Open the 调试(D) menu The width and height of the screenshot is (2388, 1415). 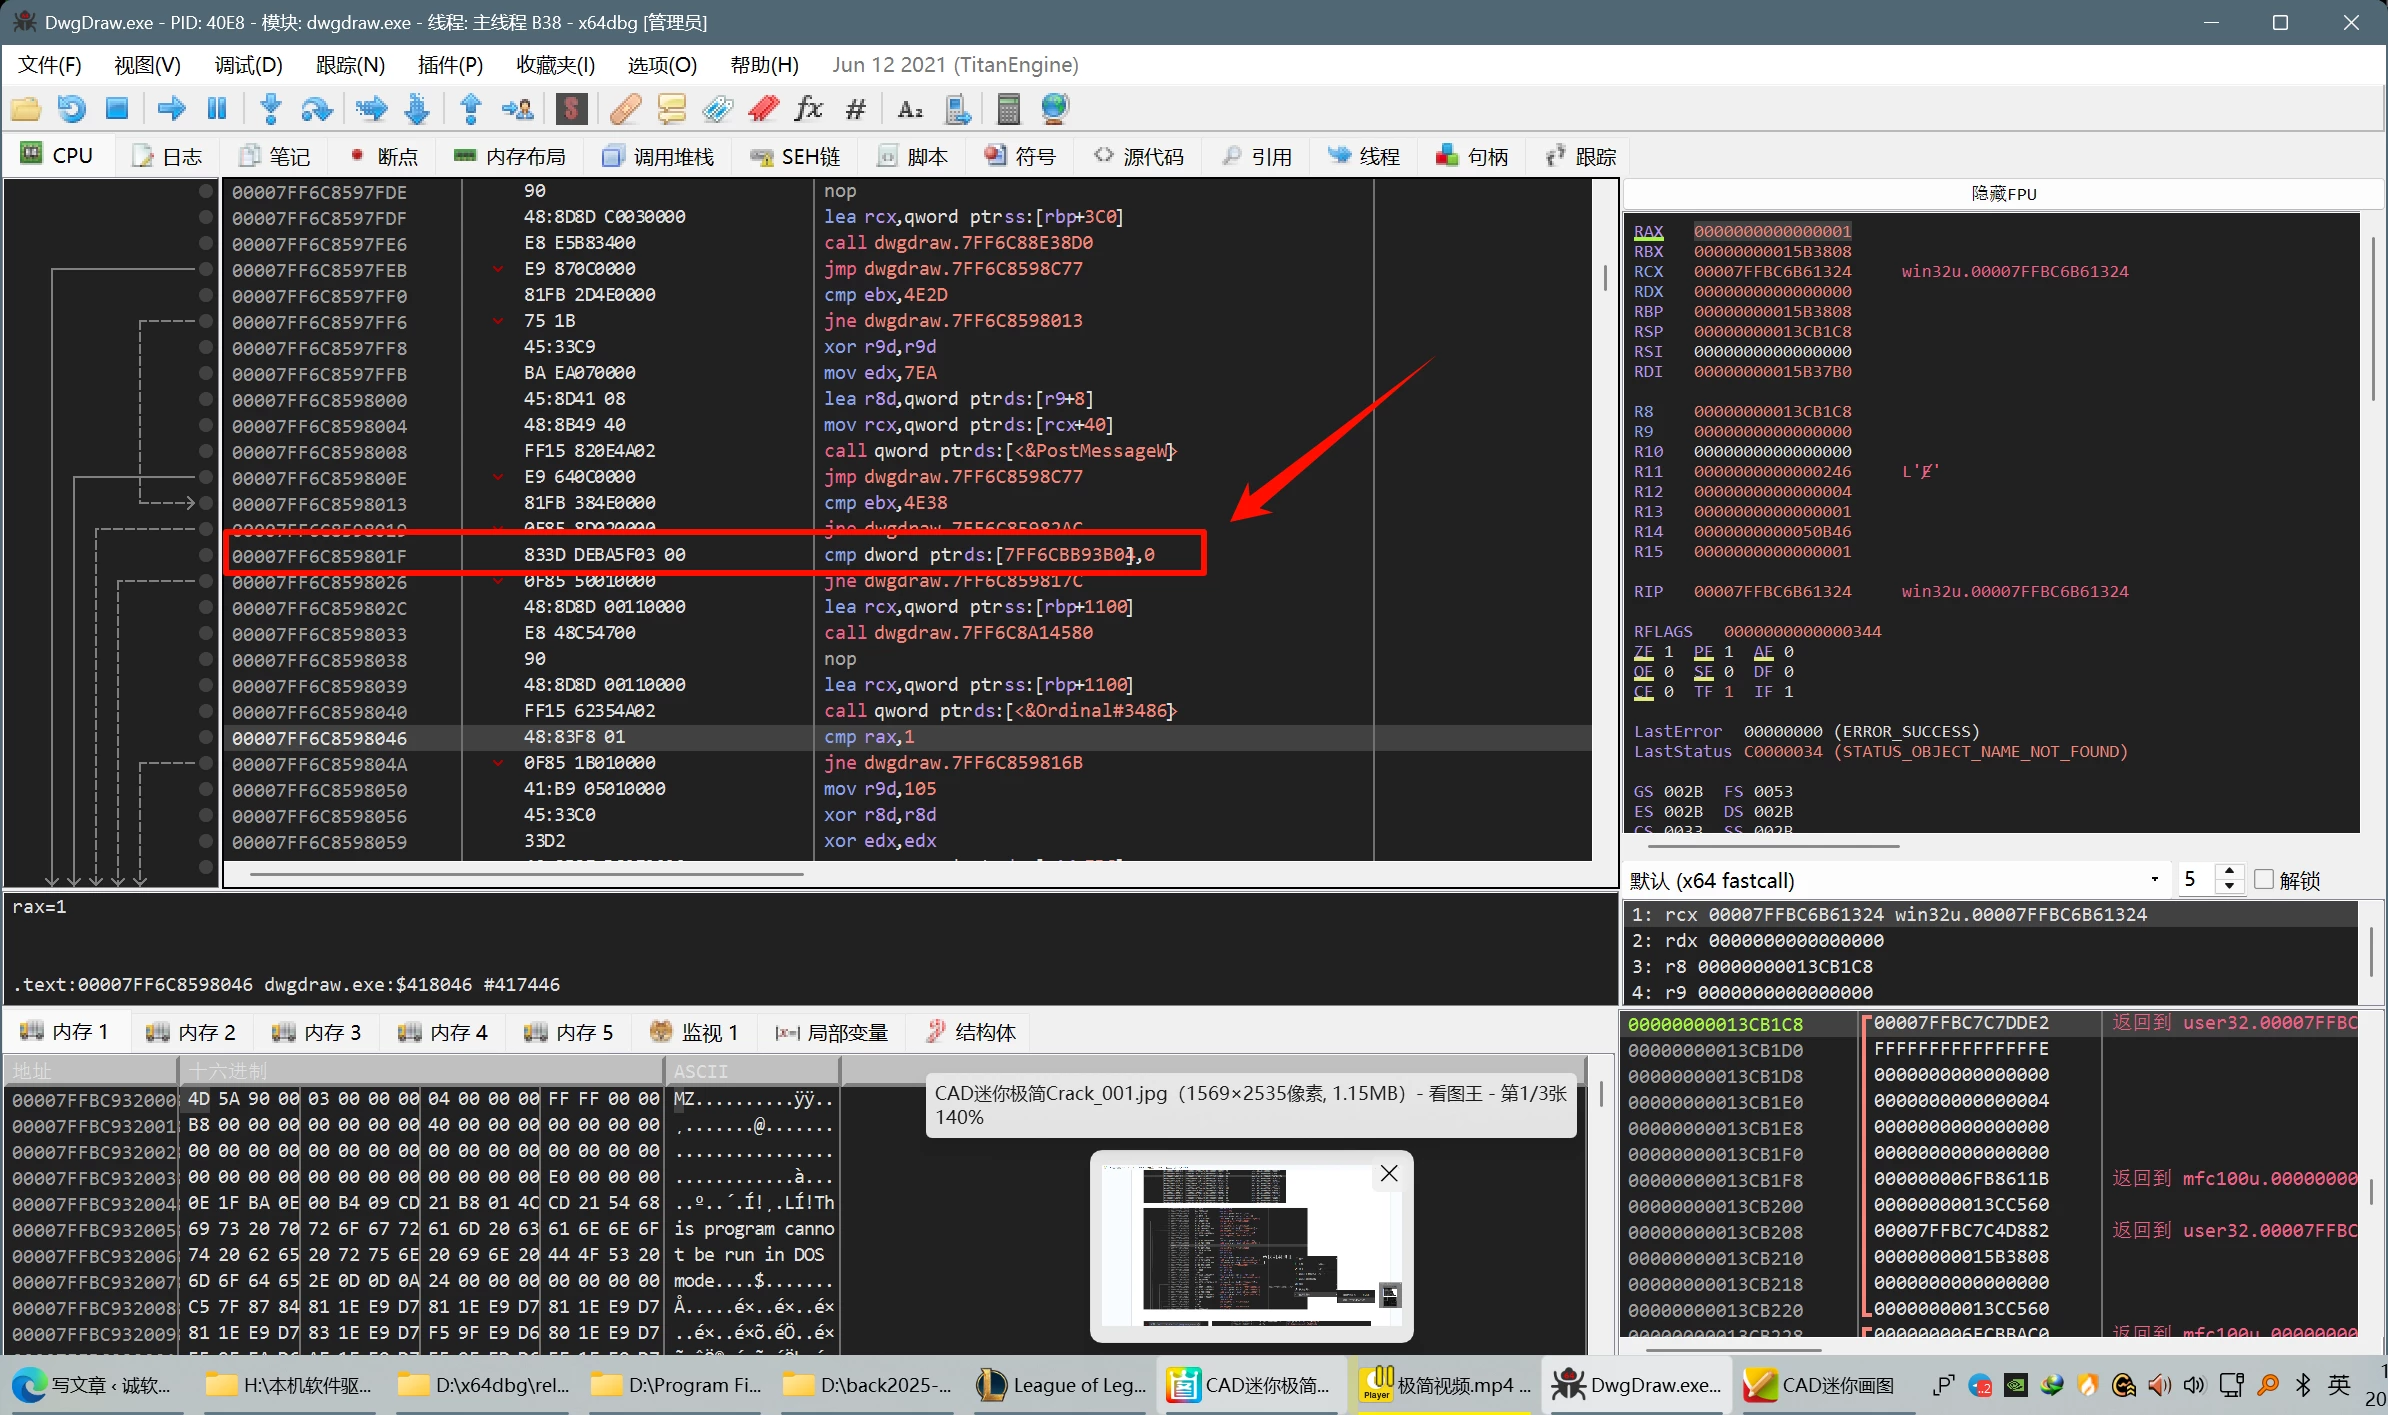click(x=248, y=65)
